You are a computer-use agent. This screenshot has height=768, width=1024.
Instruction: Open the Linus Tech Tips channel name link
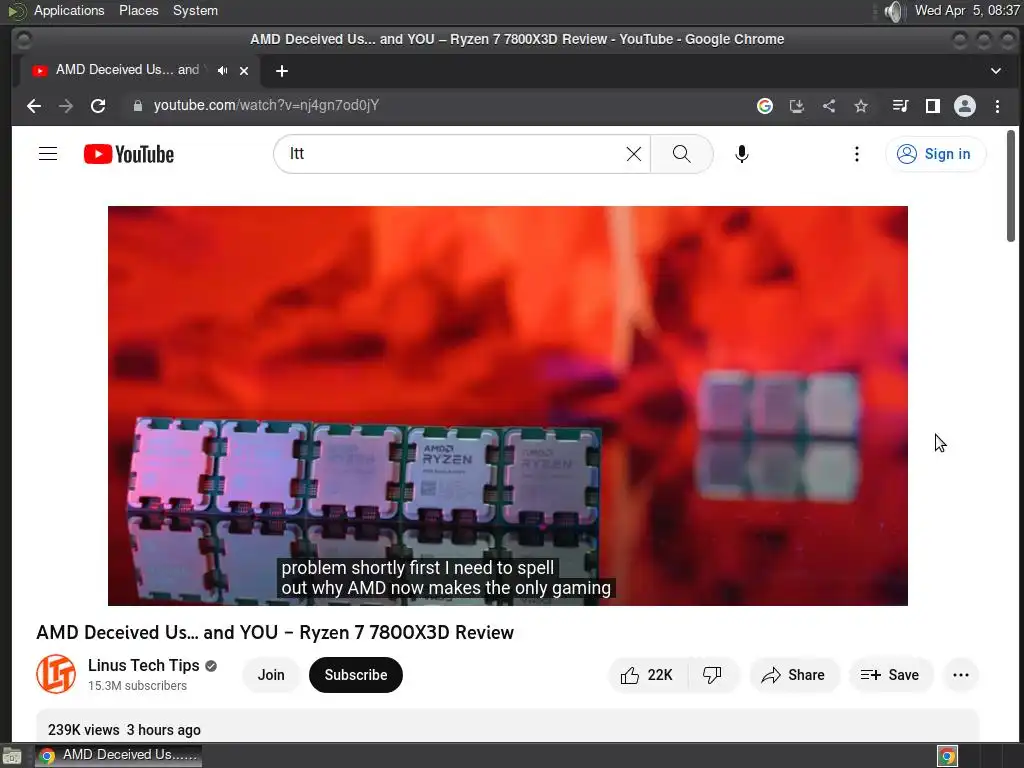[x=144, y=665]
